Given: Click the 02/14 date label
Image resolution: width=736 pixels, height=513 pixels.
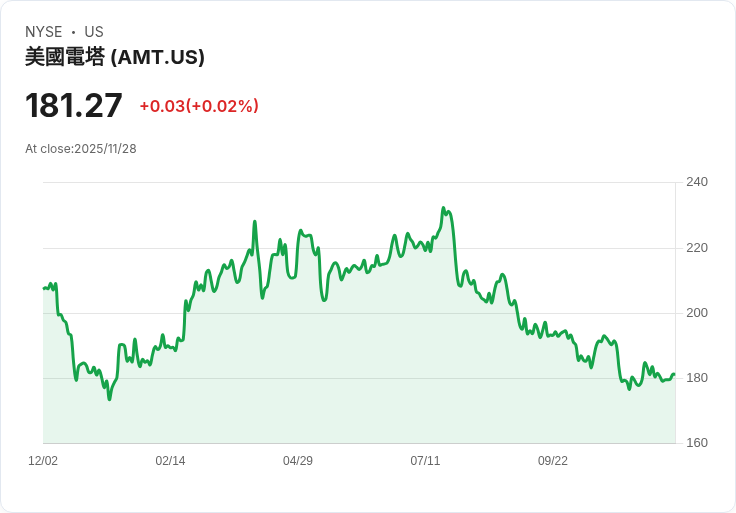Looking at the screenshot, I should [170, 461].
